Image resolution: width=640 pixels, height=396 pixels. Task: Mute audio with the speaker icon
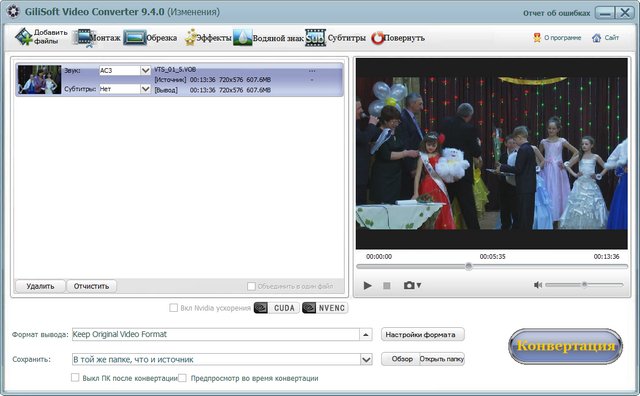pyautogui.click(x=538, y=285)
